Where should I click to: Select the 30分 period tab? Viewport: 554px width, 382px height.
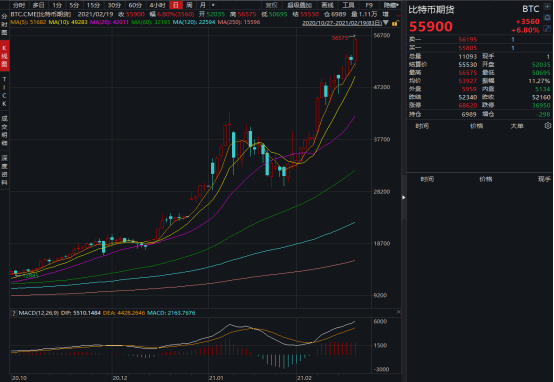click(x=114, y=5)
